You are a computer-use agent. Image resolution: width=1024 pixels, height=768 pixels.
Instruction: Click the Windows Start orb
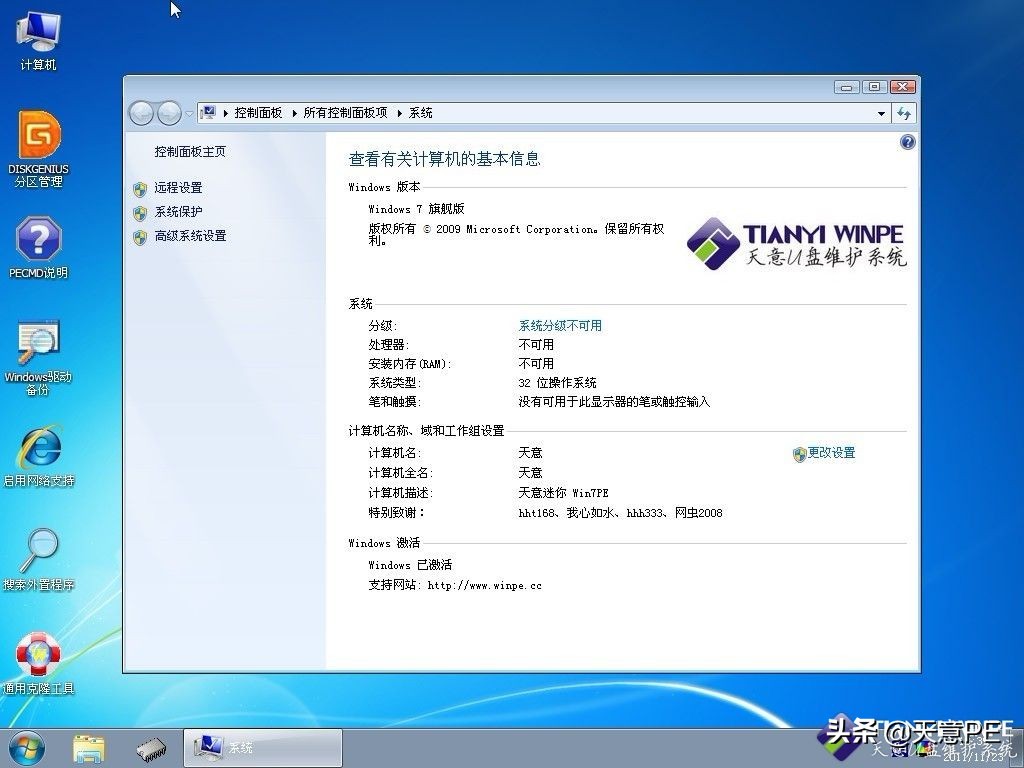click(25, 746)
